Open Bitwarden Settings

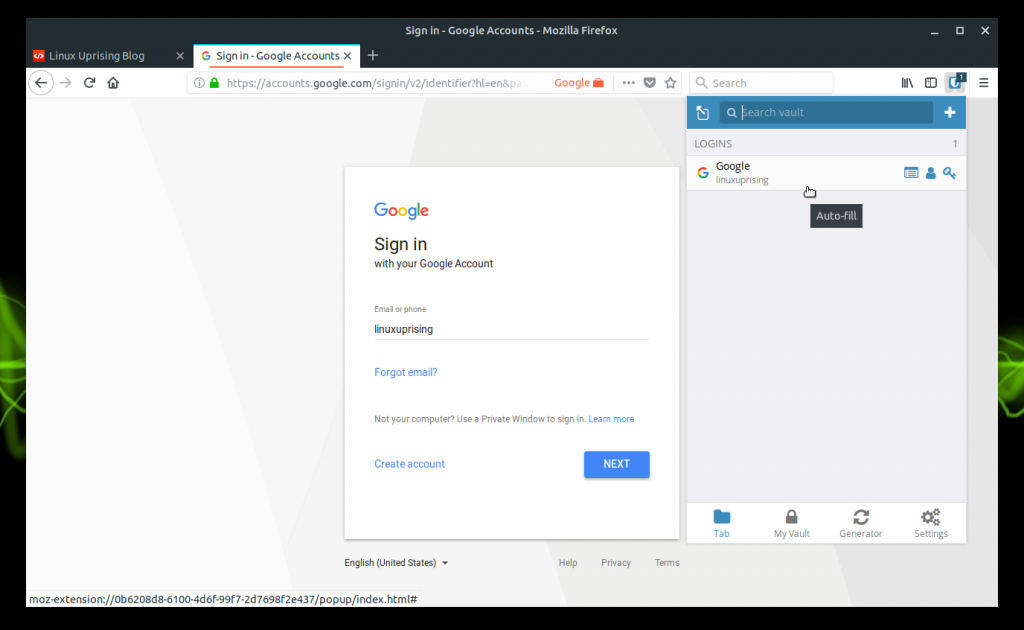930,523
